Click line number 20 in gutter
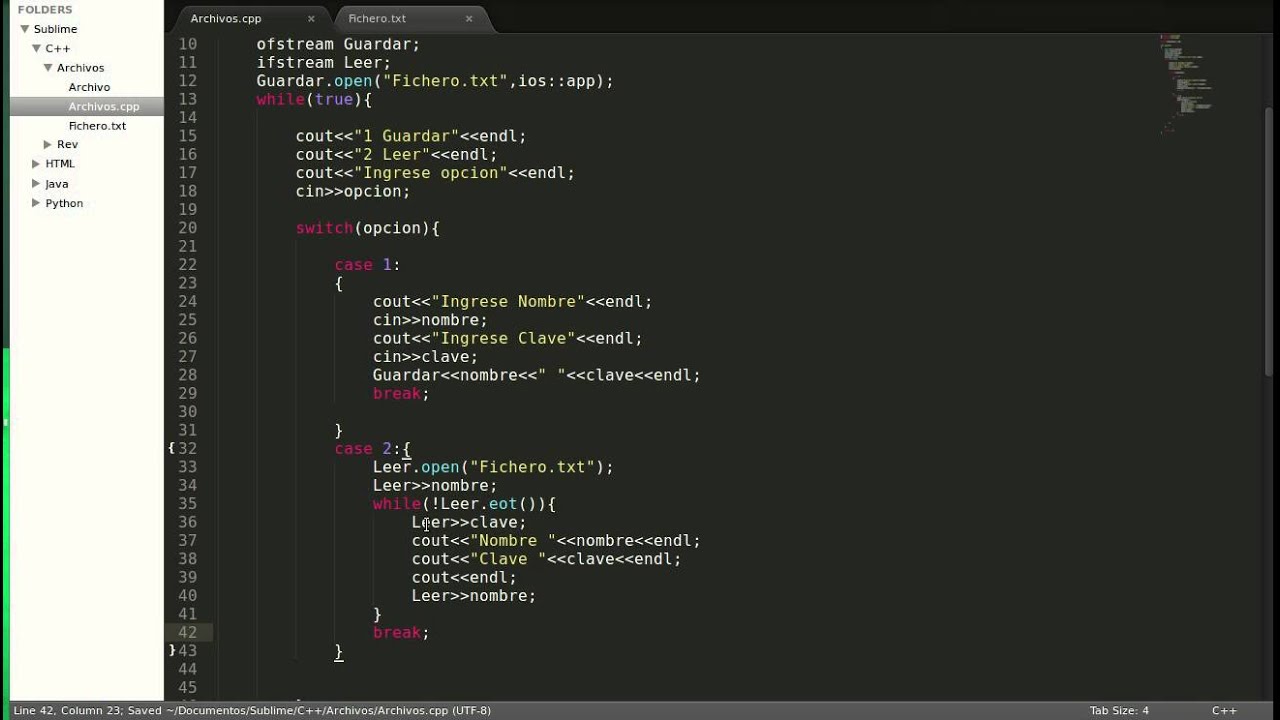This screenshot has height=720, width=1280. click(187, 228)
